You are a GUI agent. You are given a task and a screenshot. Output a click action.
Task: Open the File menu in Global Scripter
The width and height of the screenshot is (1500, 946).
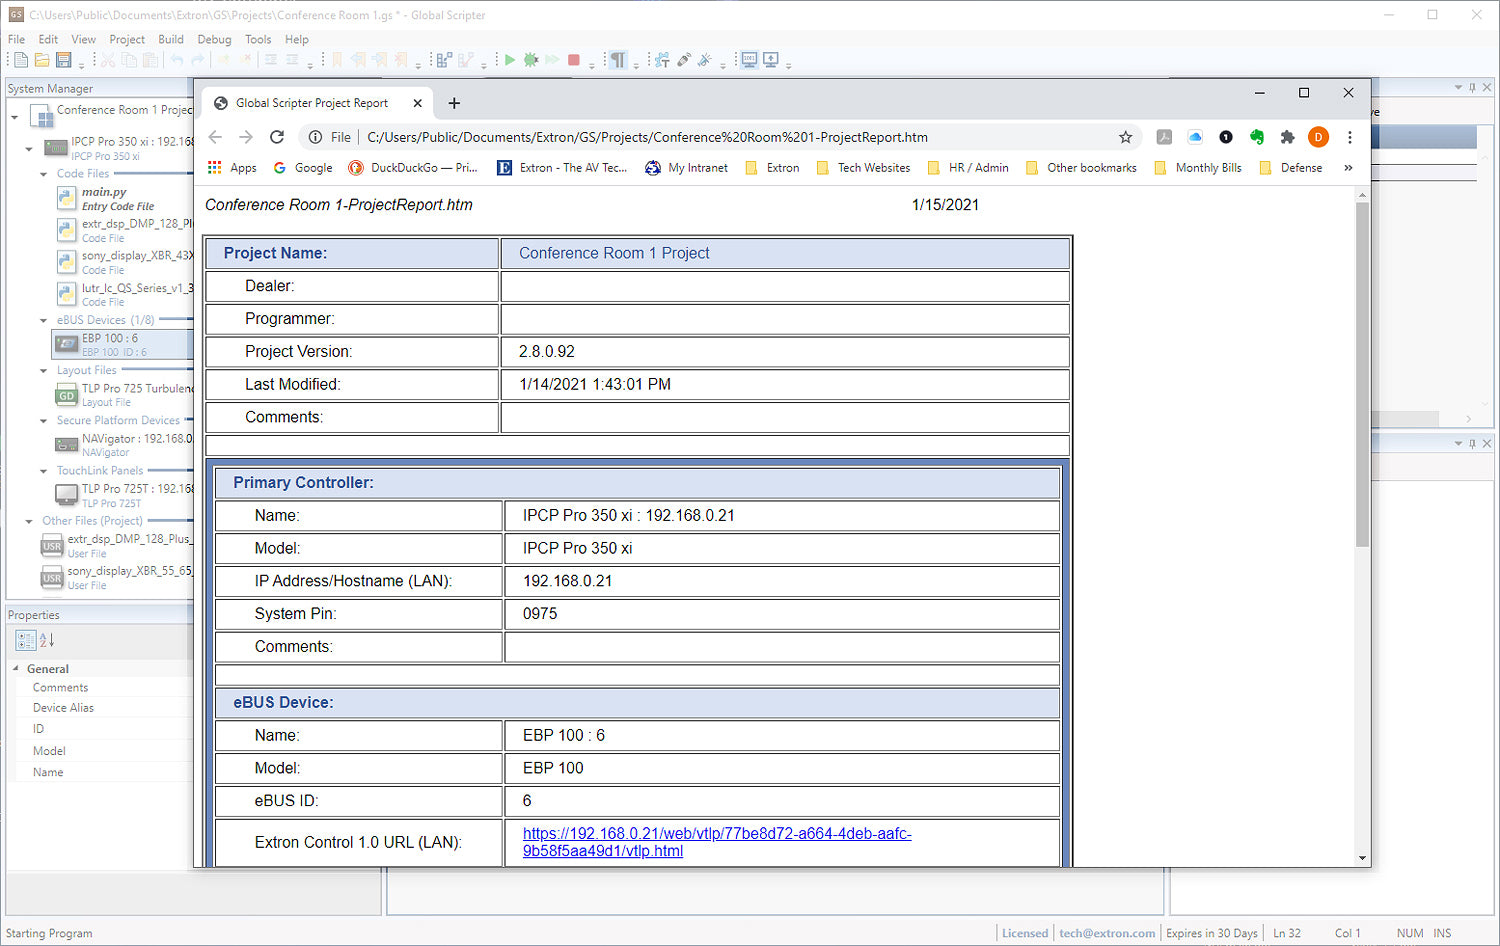(17, 40)
